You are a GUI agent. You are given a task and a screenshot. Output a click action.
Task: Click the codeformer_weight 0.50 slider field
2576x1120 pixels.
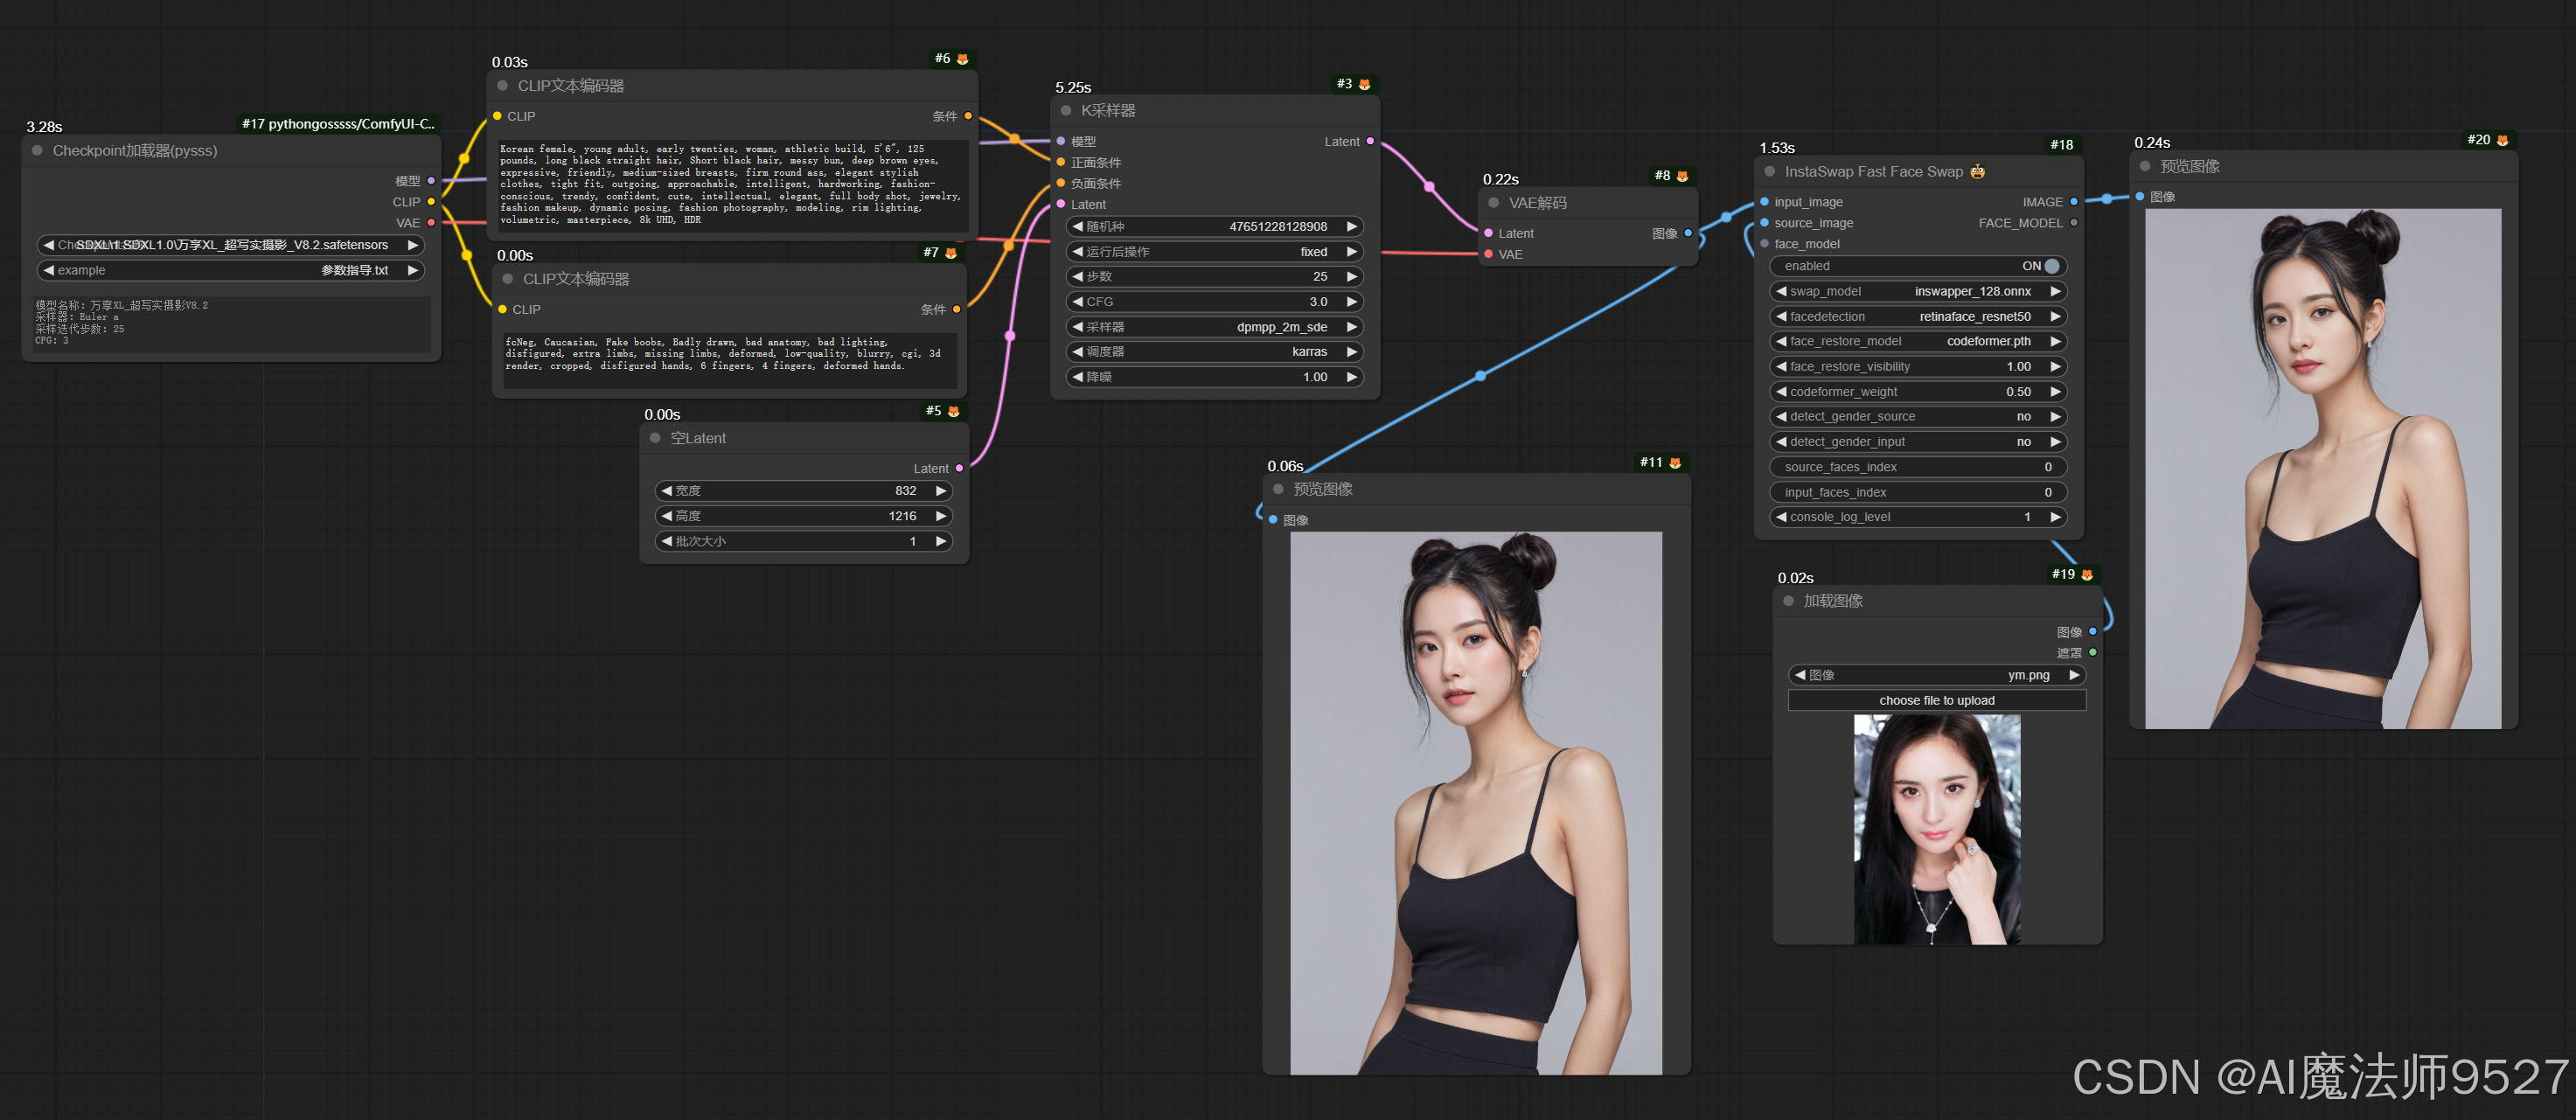tap(1918, 392)
